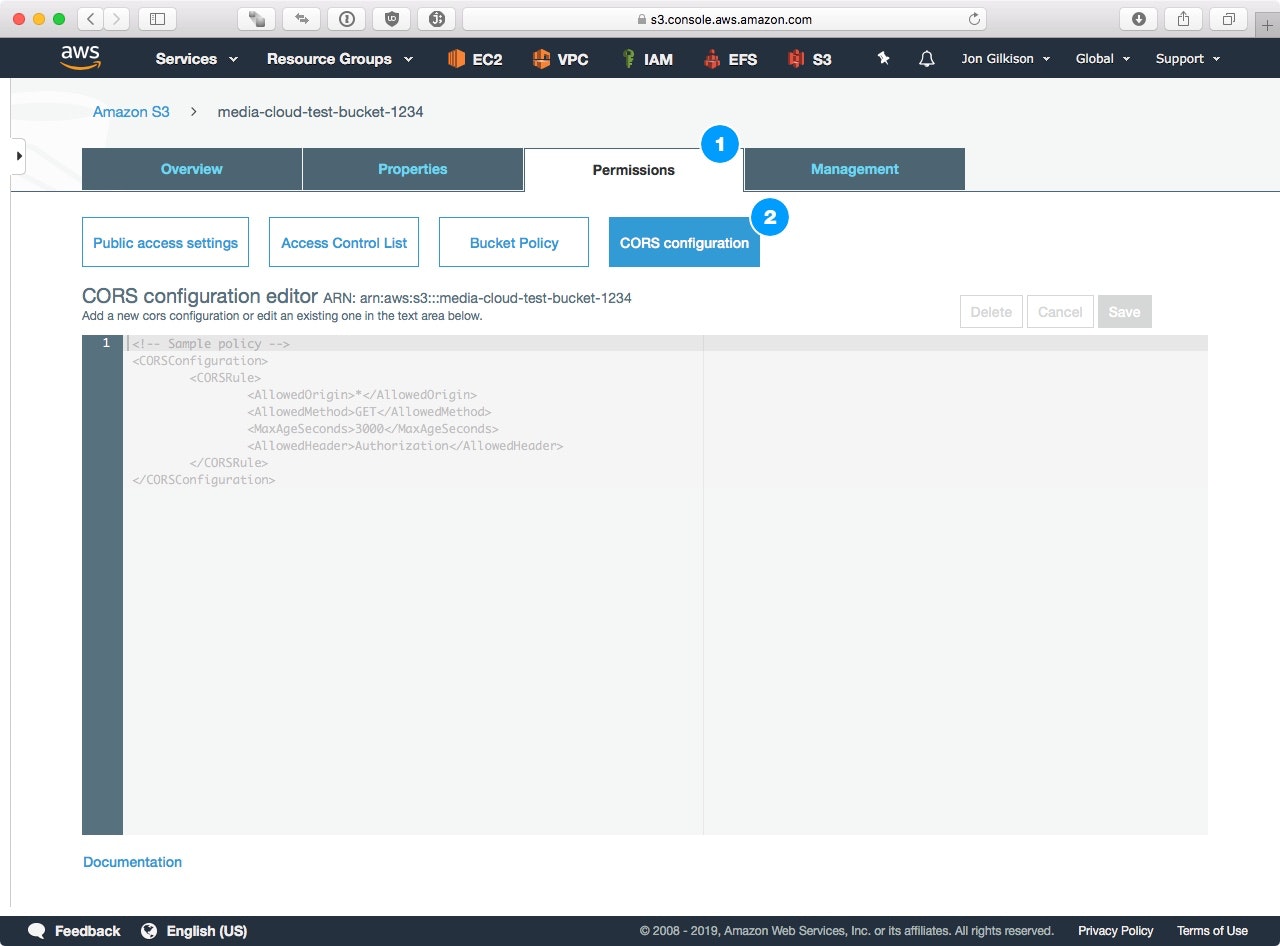The width and height of the screenshot is (1280, 946).
Task: Open IAM service shortcut
Action: tap(646, 59)
